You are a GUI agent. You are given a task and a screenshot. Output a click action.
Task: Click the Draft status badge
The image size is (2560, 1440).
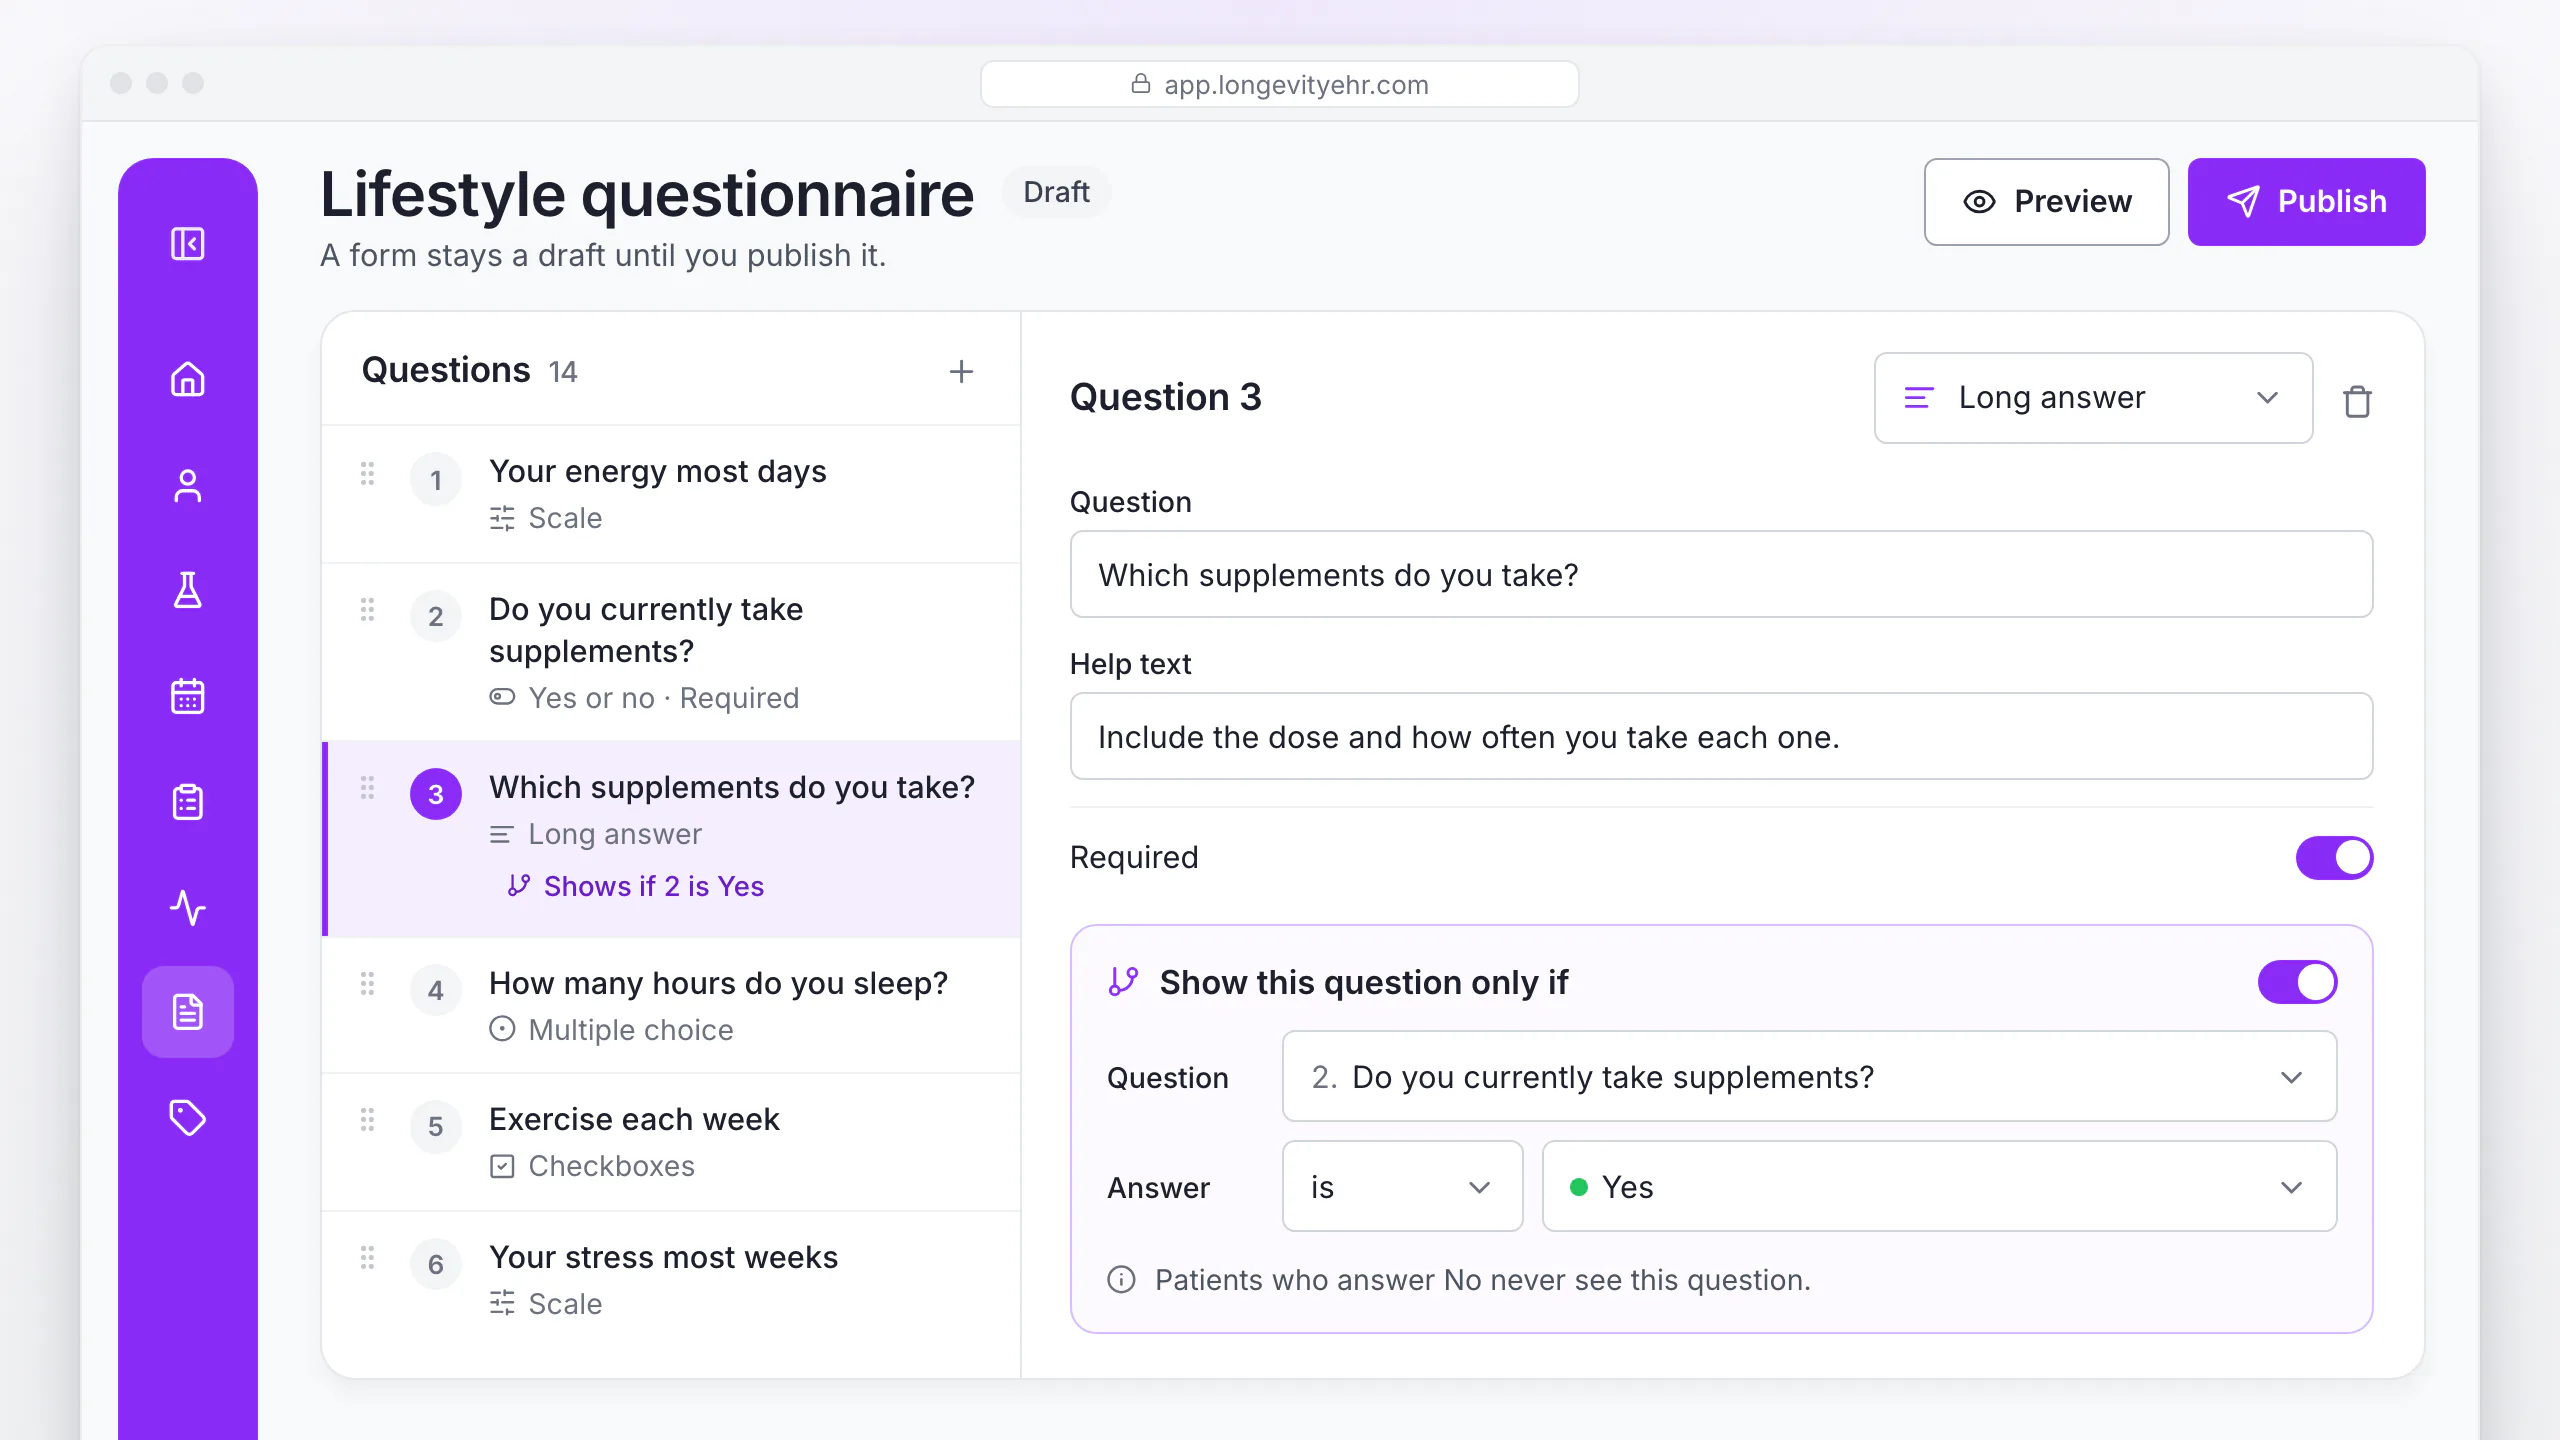(1056, 192)
